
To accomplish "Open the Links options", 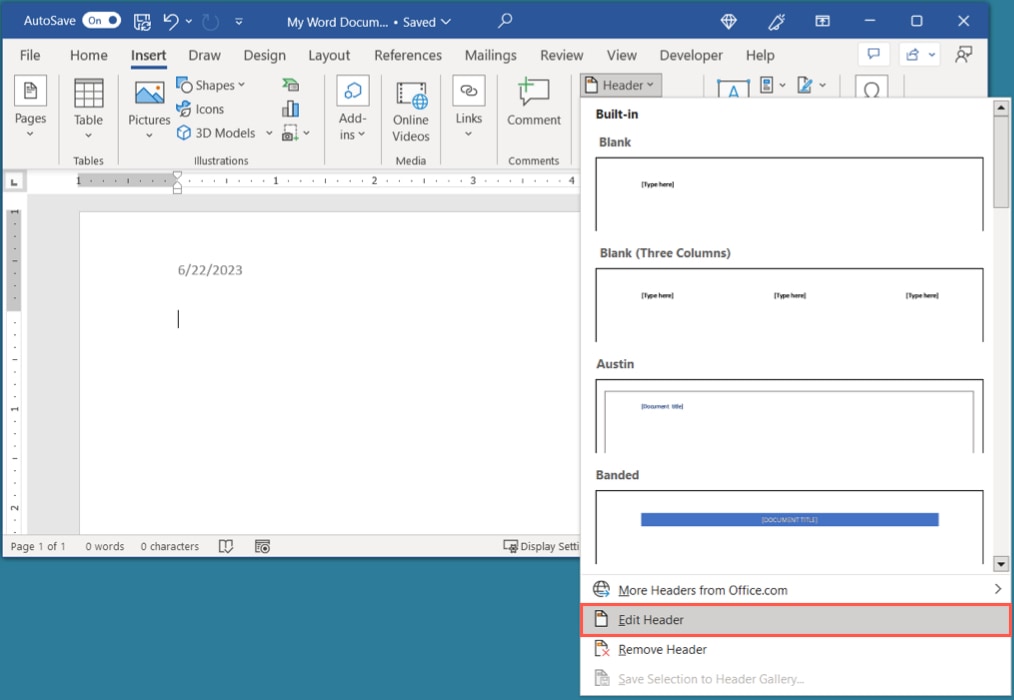I will pos(468,110).
